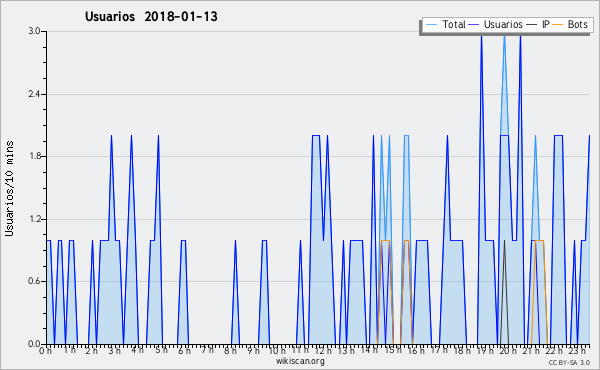
Task: Click the 2.4 y-axis value
Action: pyautogui.click(x=34, y=94)
